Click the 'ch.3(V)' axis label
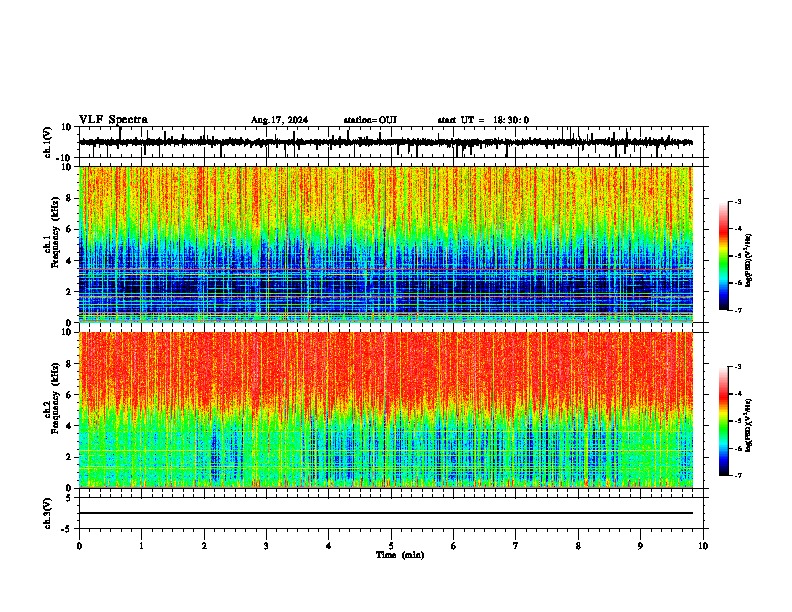The width and height of the screenshot is (792, 612). (48, 513)
